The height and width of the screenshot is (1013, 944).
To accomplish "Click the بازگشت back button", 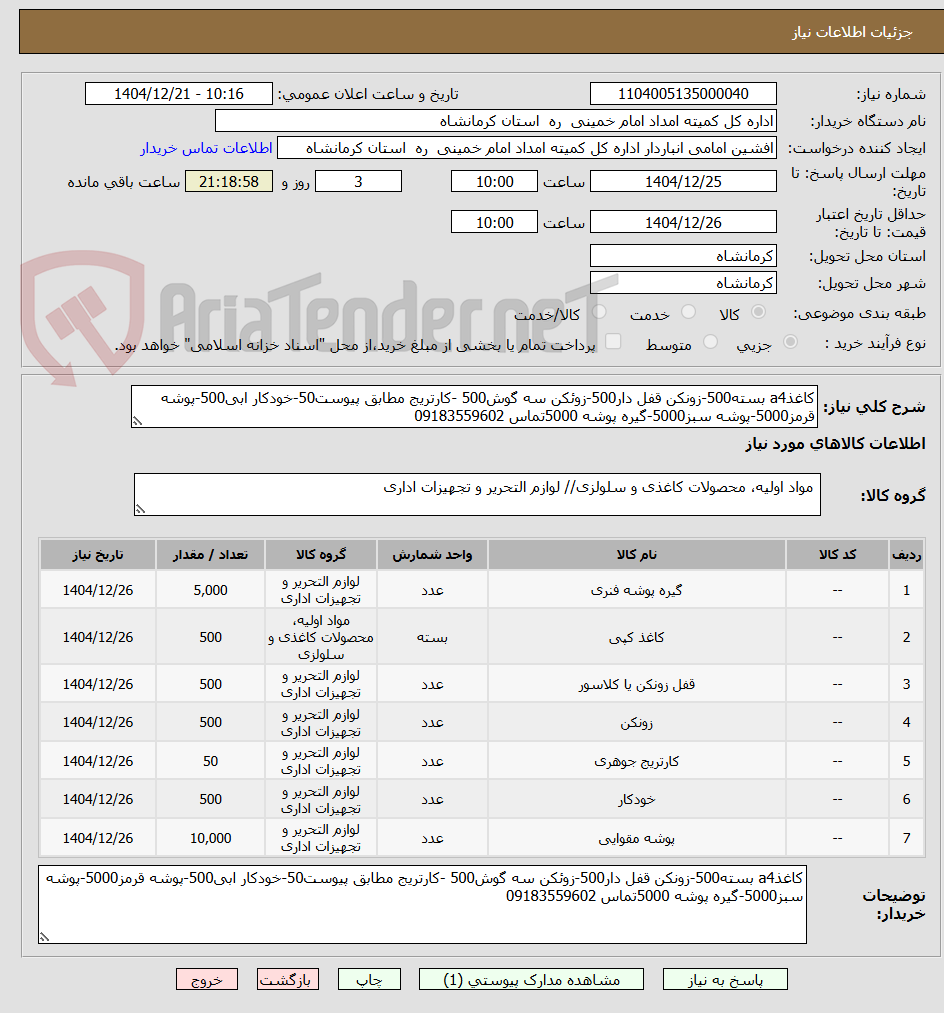I will point(288,979).
